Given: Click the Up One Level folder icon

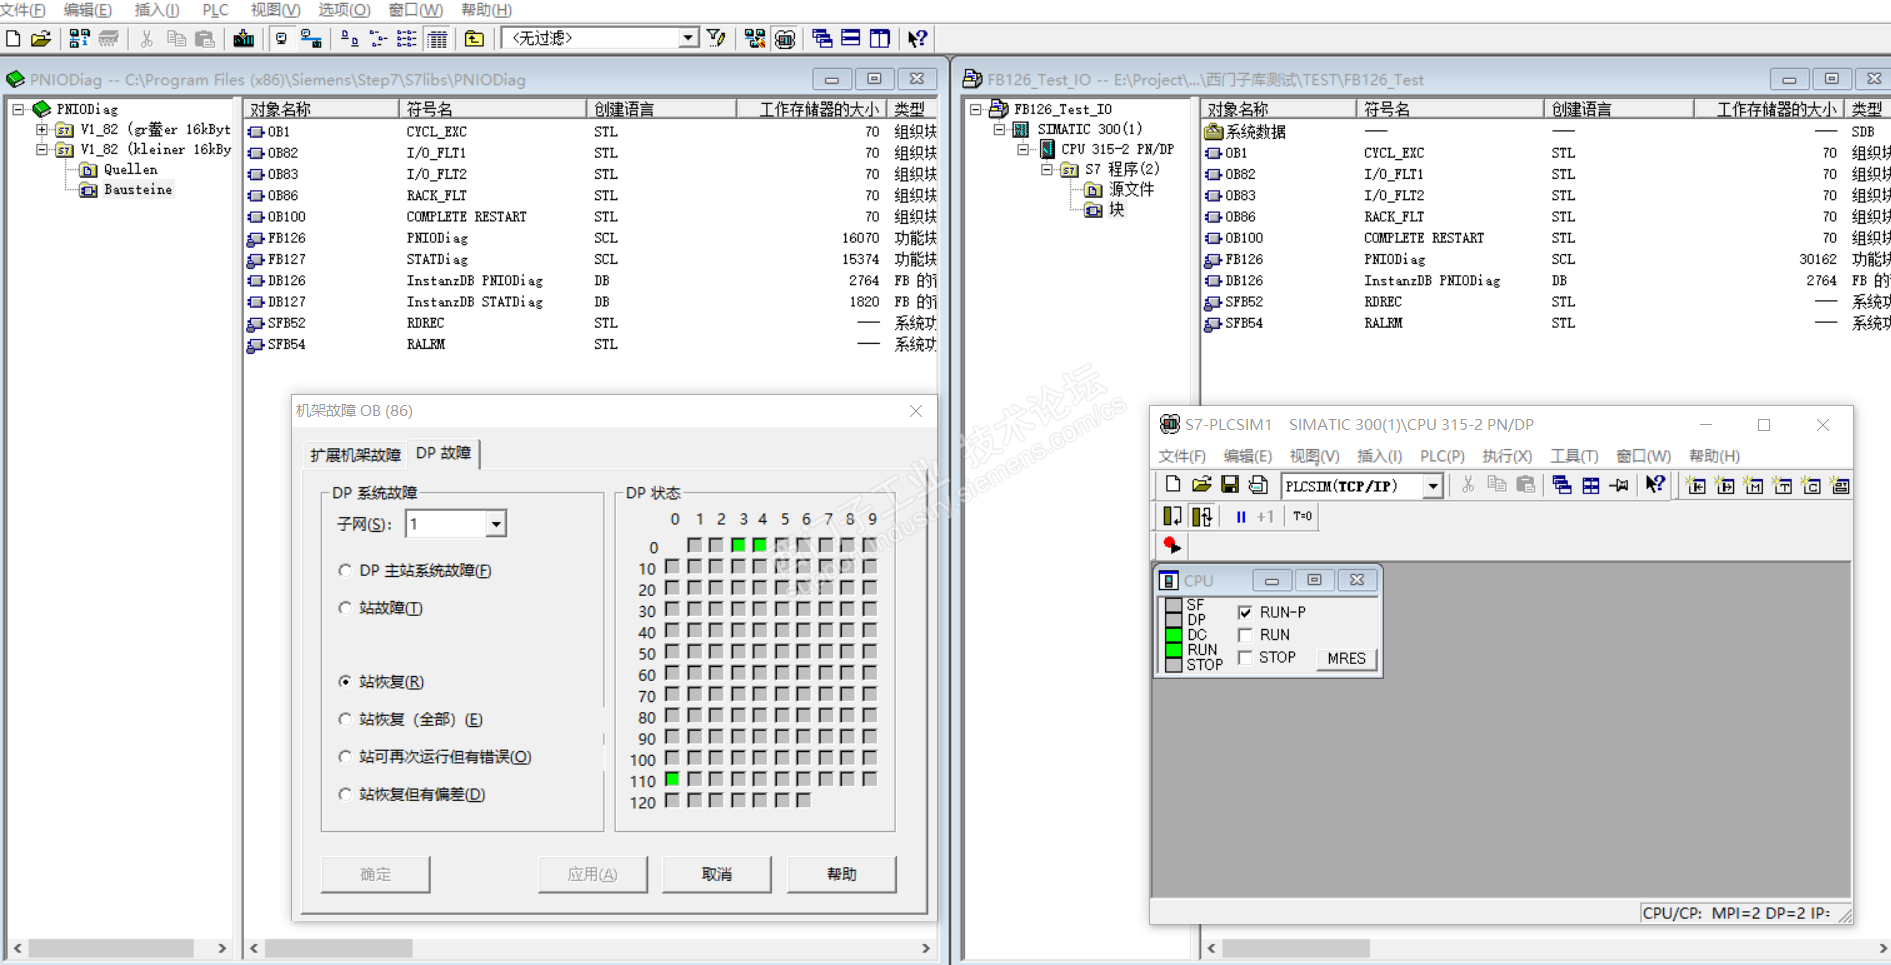Looking at the screenshot, I should click(474, 39).
